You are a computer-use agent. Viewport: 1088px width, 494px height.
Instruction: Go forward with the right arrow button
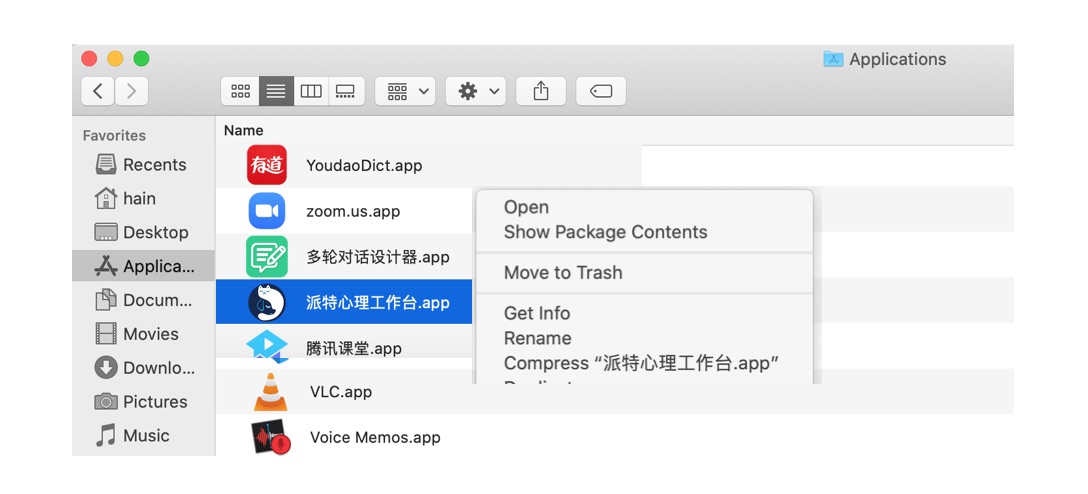[131, 91]
